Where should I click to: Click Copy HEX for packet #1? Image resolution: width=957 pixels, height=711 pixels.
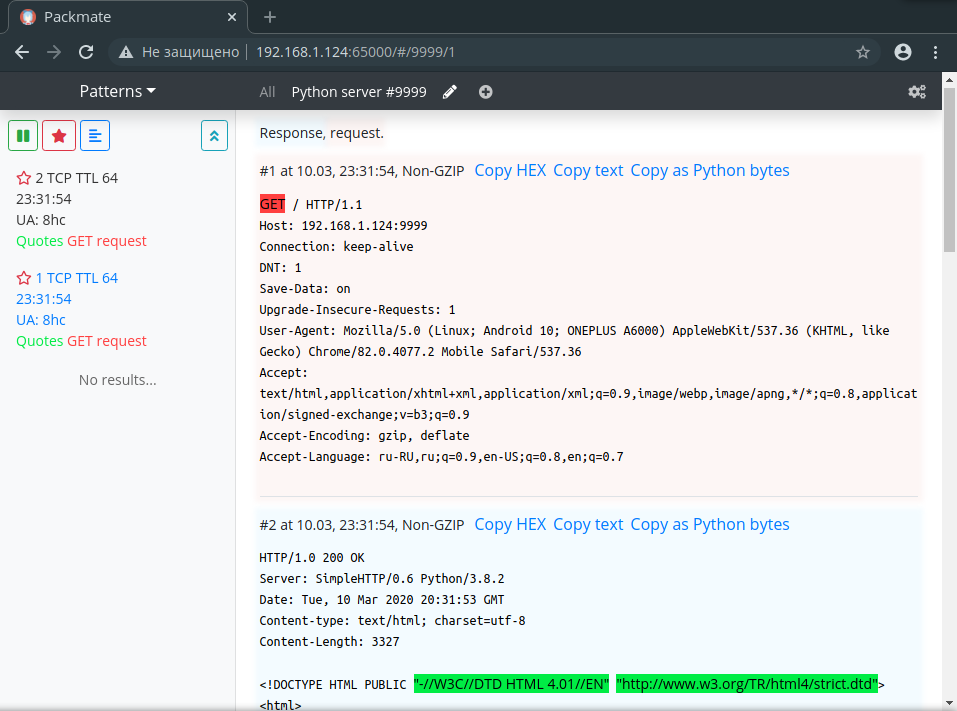[510, 170]
